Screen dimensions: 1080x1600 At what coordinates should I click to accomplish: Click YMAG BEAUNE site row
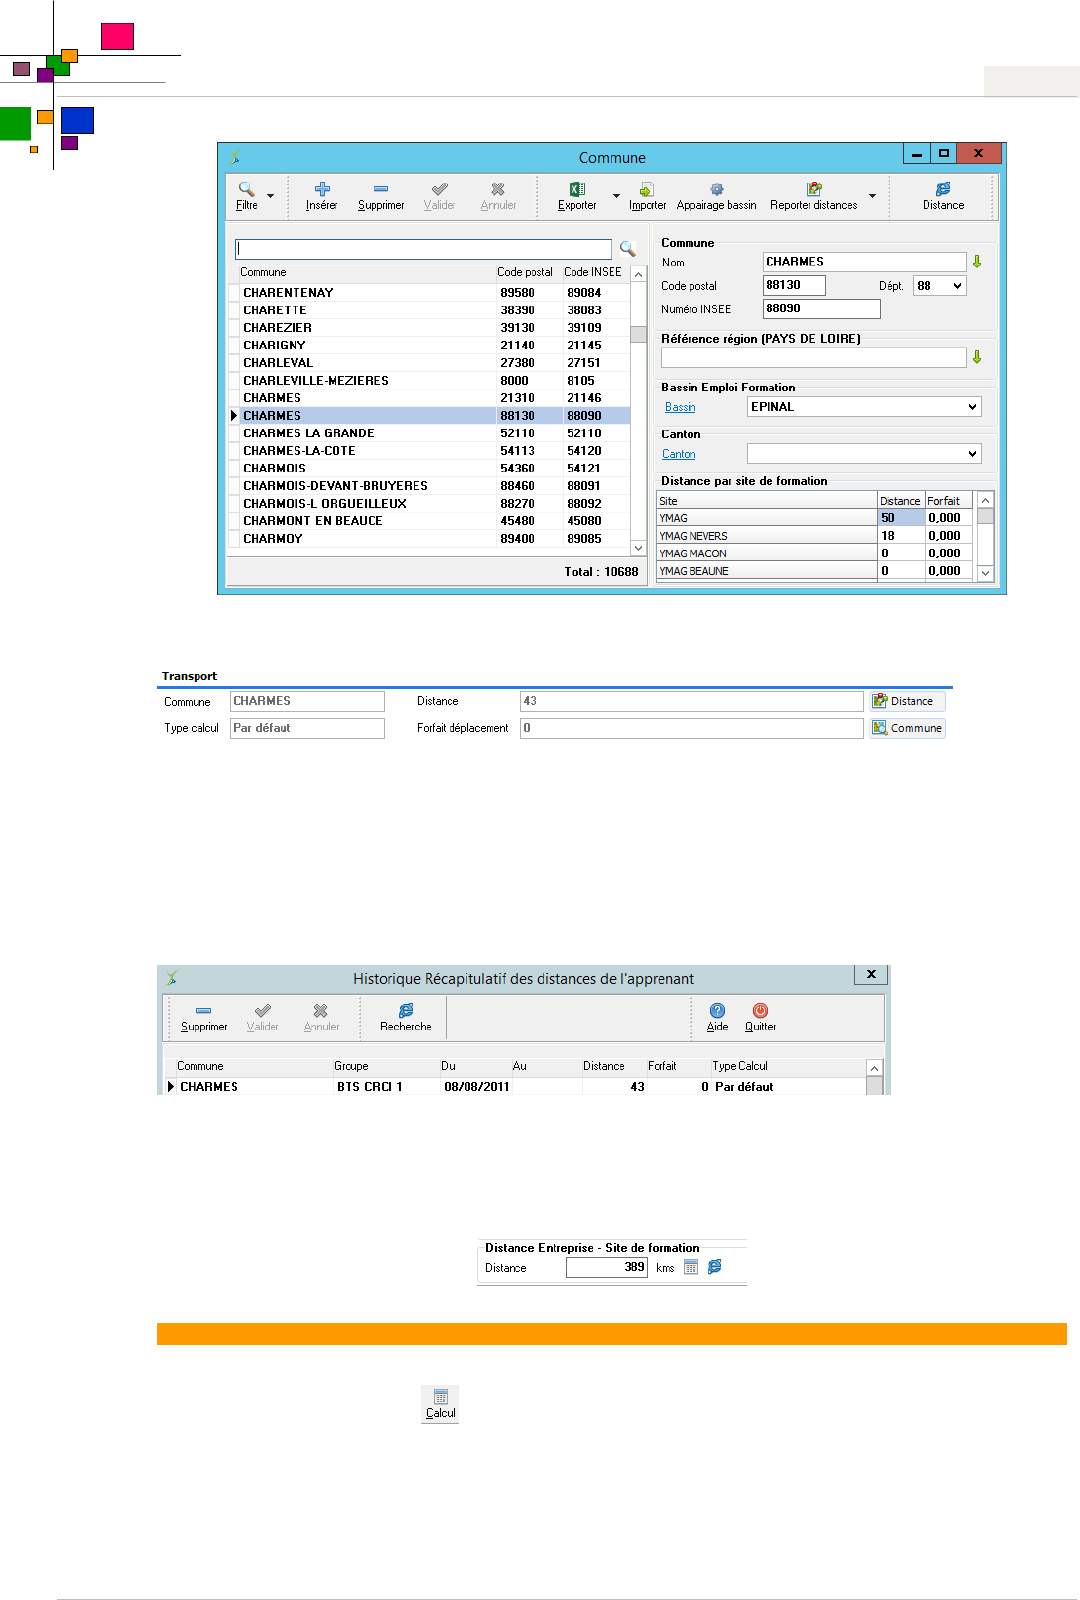pyautogui.click(x=766, y=571)
